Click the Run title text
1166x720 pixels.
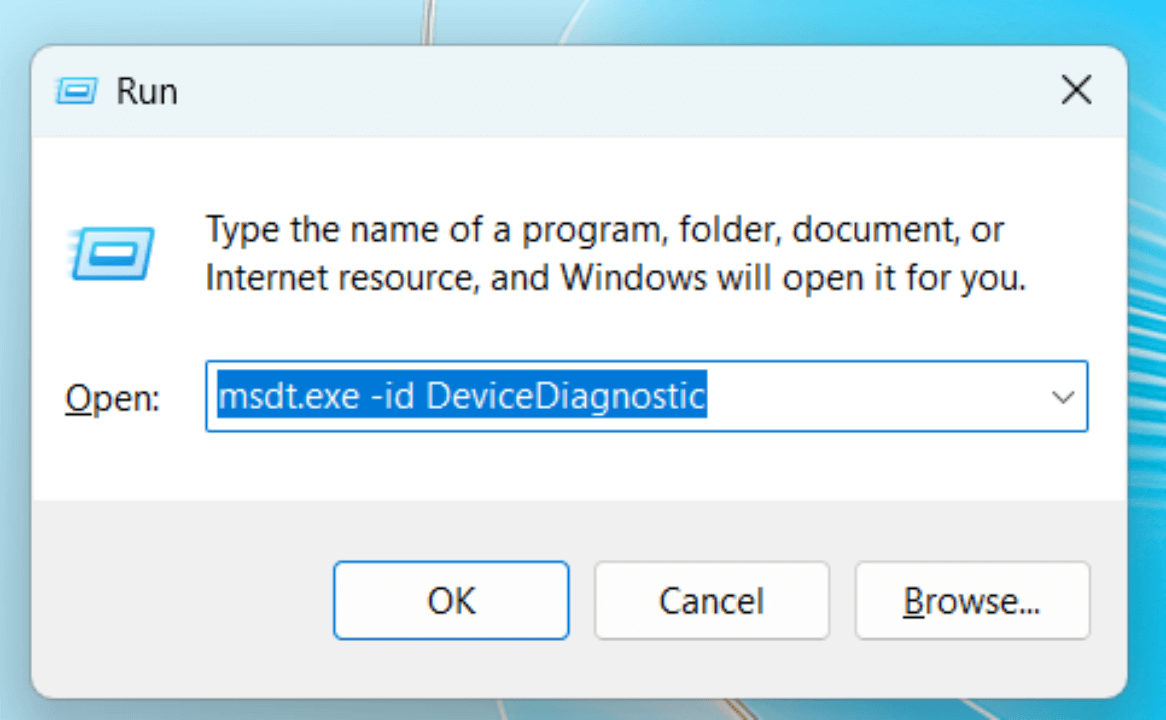pos(146,90)
